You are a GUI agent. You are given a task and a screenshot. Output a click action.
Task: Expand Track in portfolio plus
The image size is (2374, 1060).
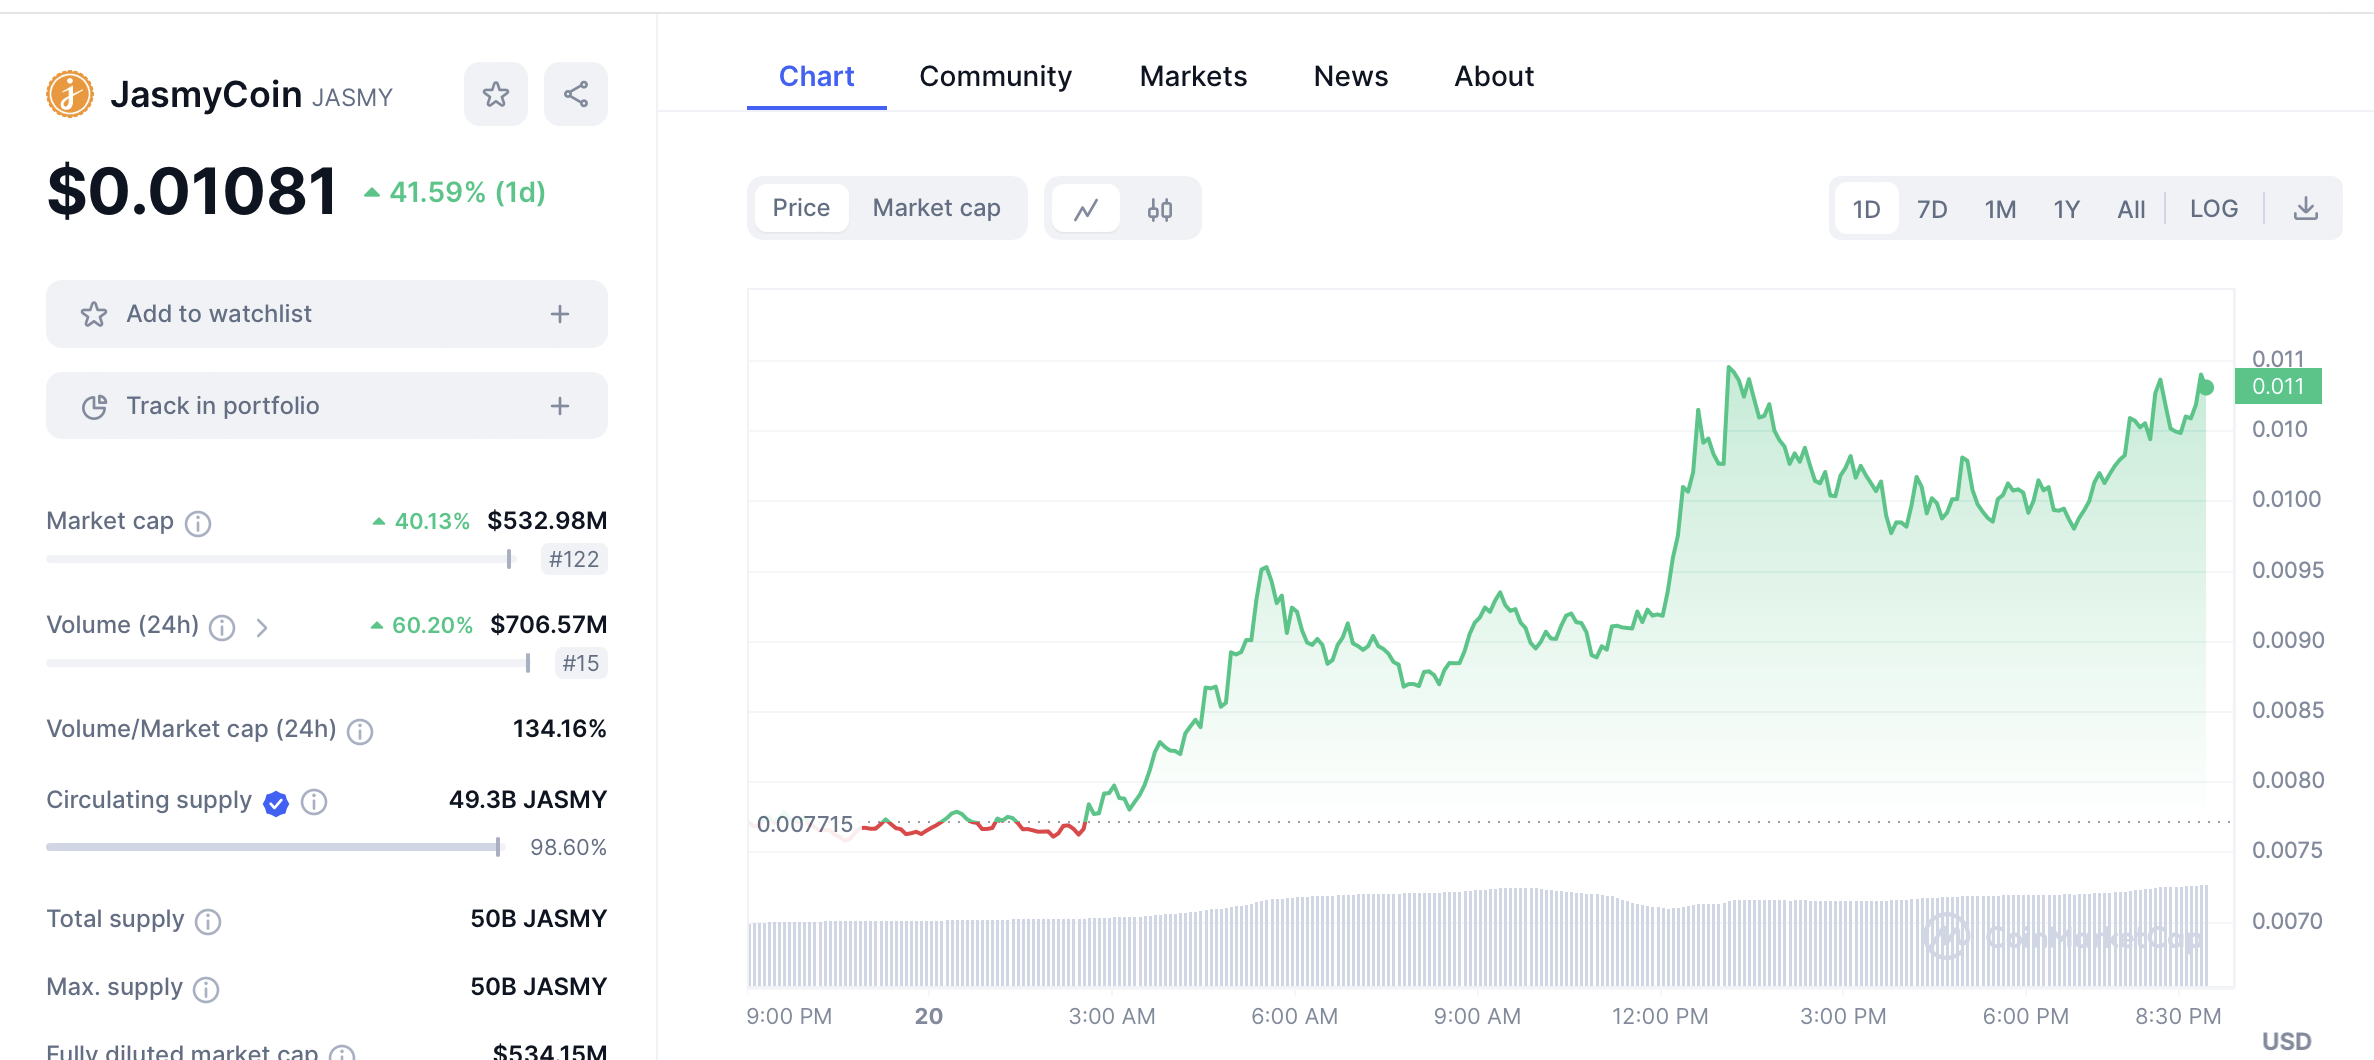tap(560, 406)
